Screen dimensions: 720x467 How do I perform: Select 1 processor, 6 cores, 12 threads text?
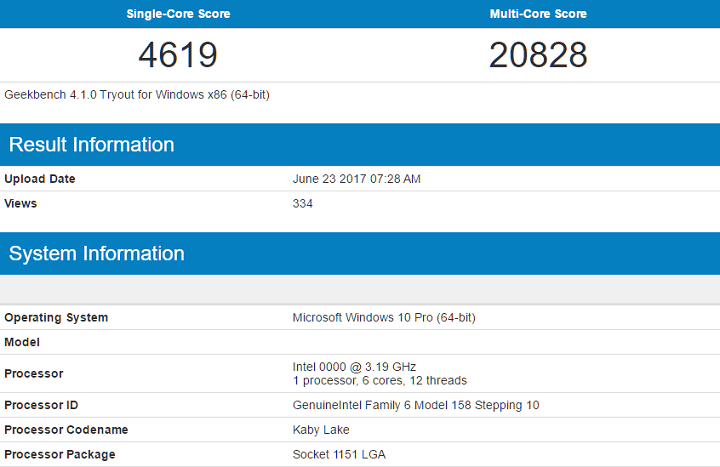379,380
